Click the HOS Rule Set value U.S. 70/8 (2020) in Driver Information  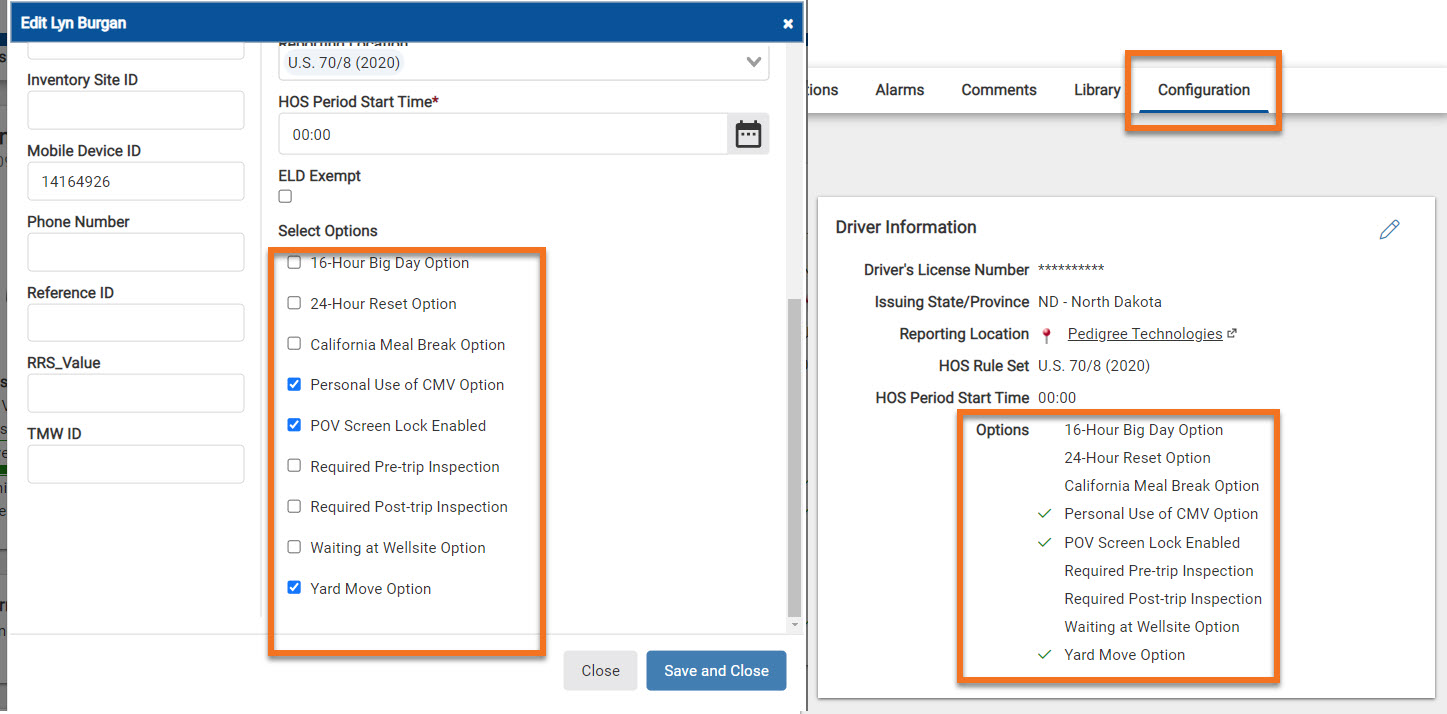click(1094, 366)
